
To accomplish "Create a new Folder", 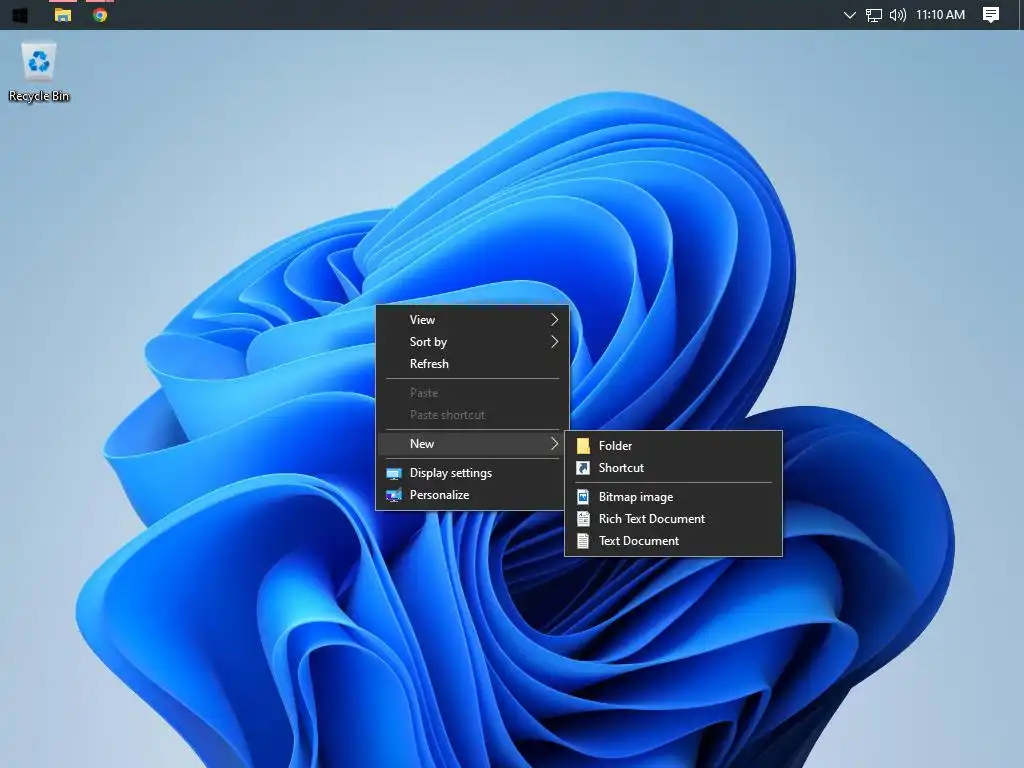I will 673,445.
